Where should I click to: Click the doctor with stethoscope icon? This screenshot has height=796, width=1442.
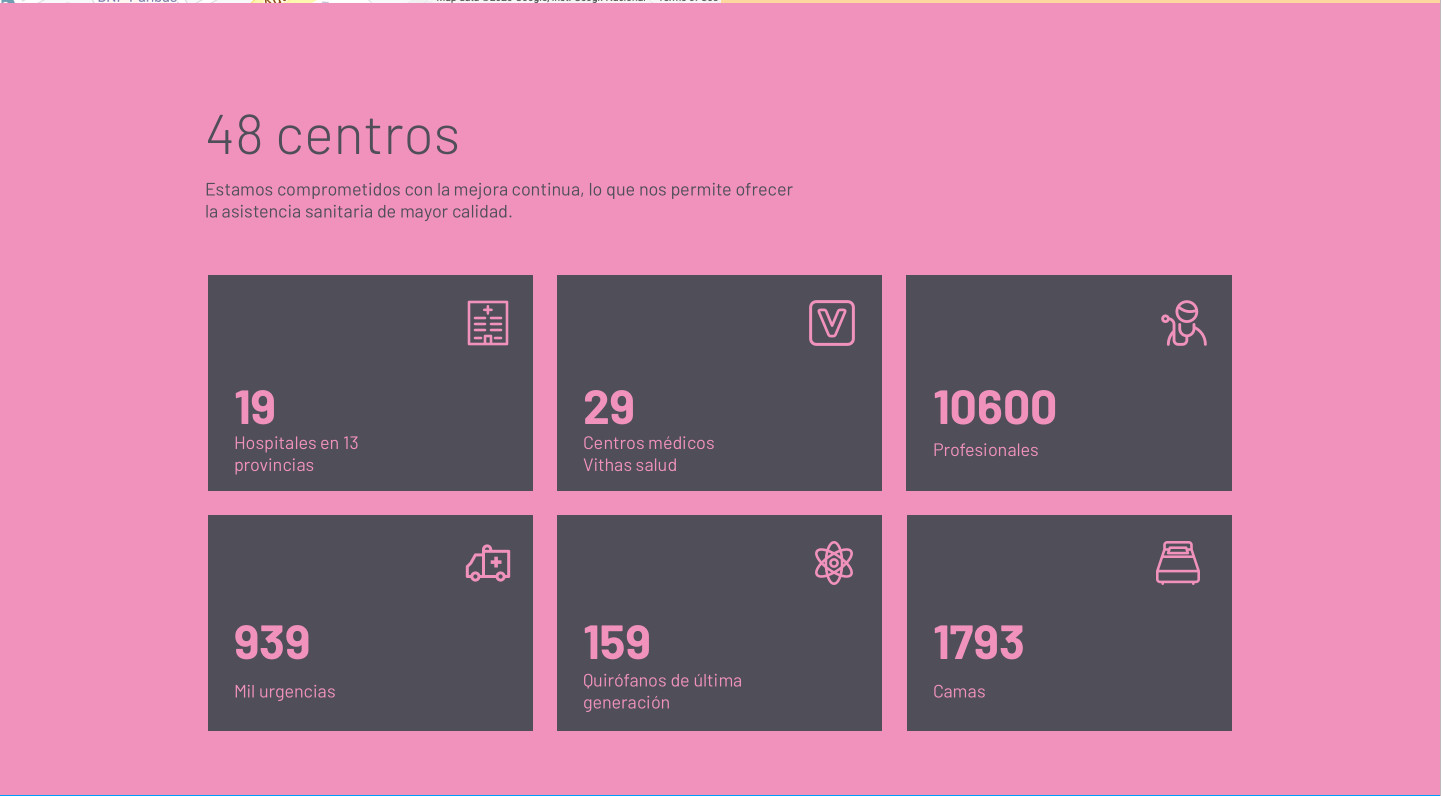point(1183,323)
